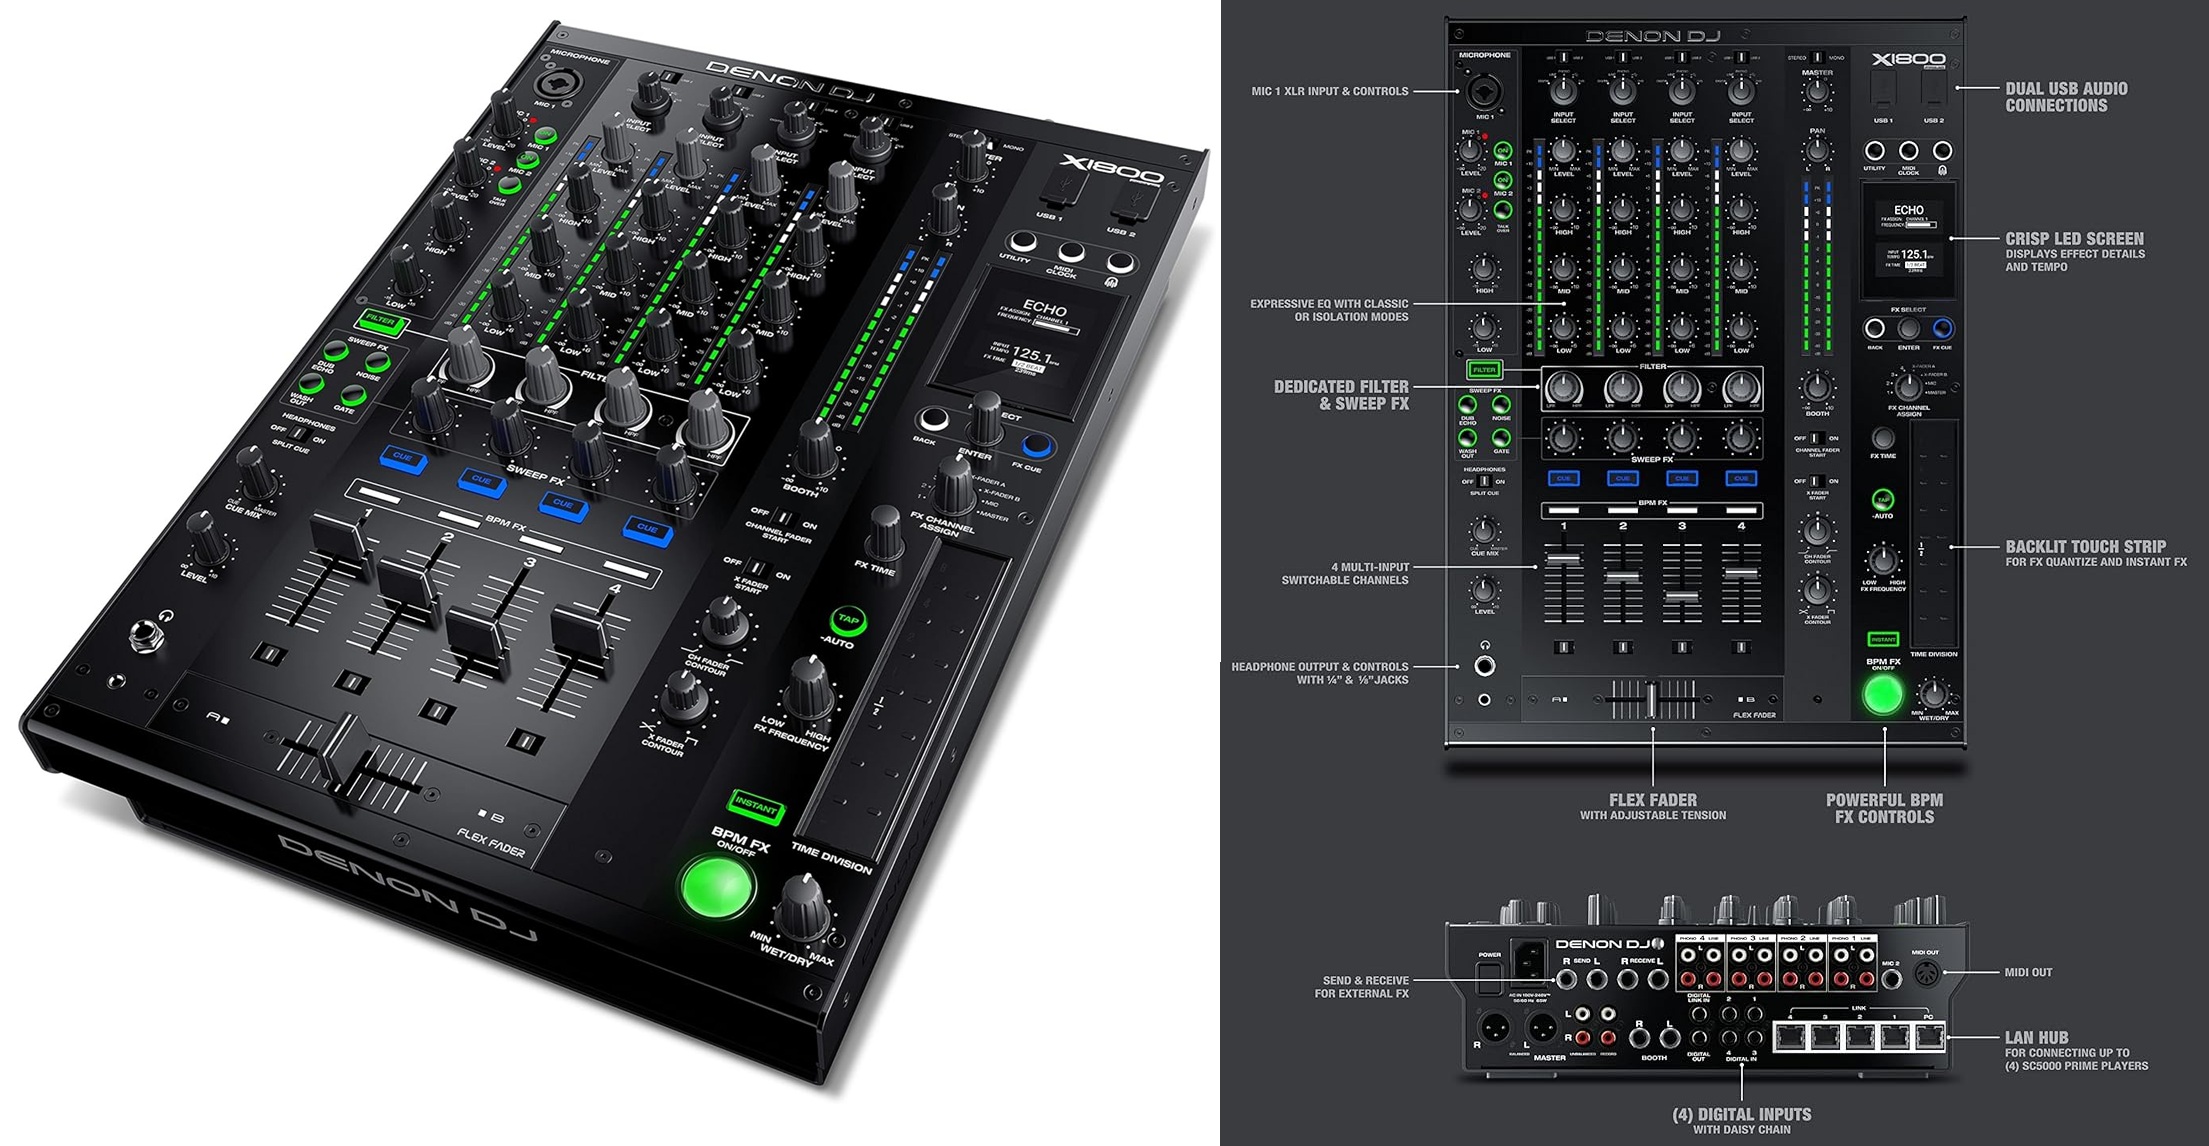Click green BPM FX ON/OFF button in angled photo
This screenshot has height=1146, width=2209.
(717, 887)
